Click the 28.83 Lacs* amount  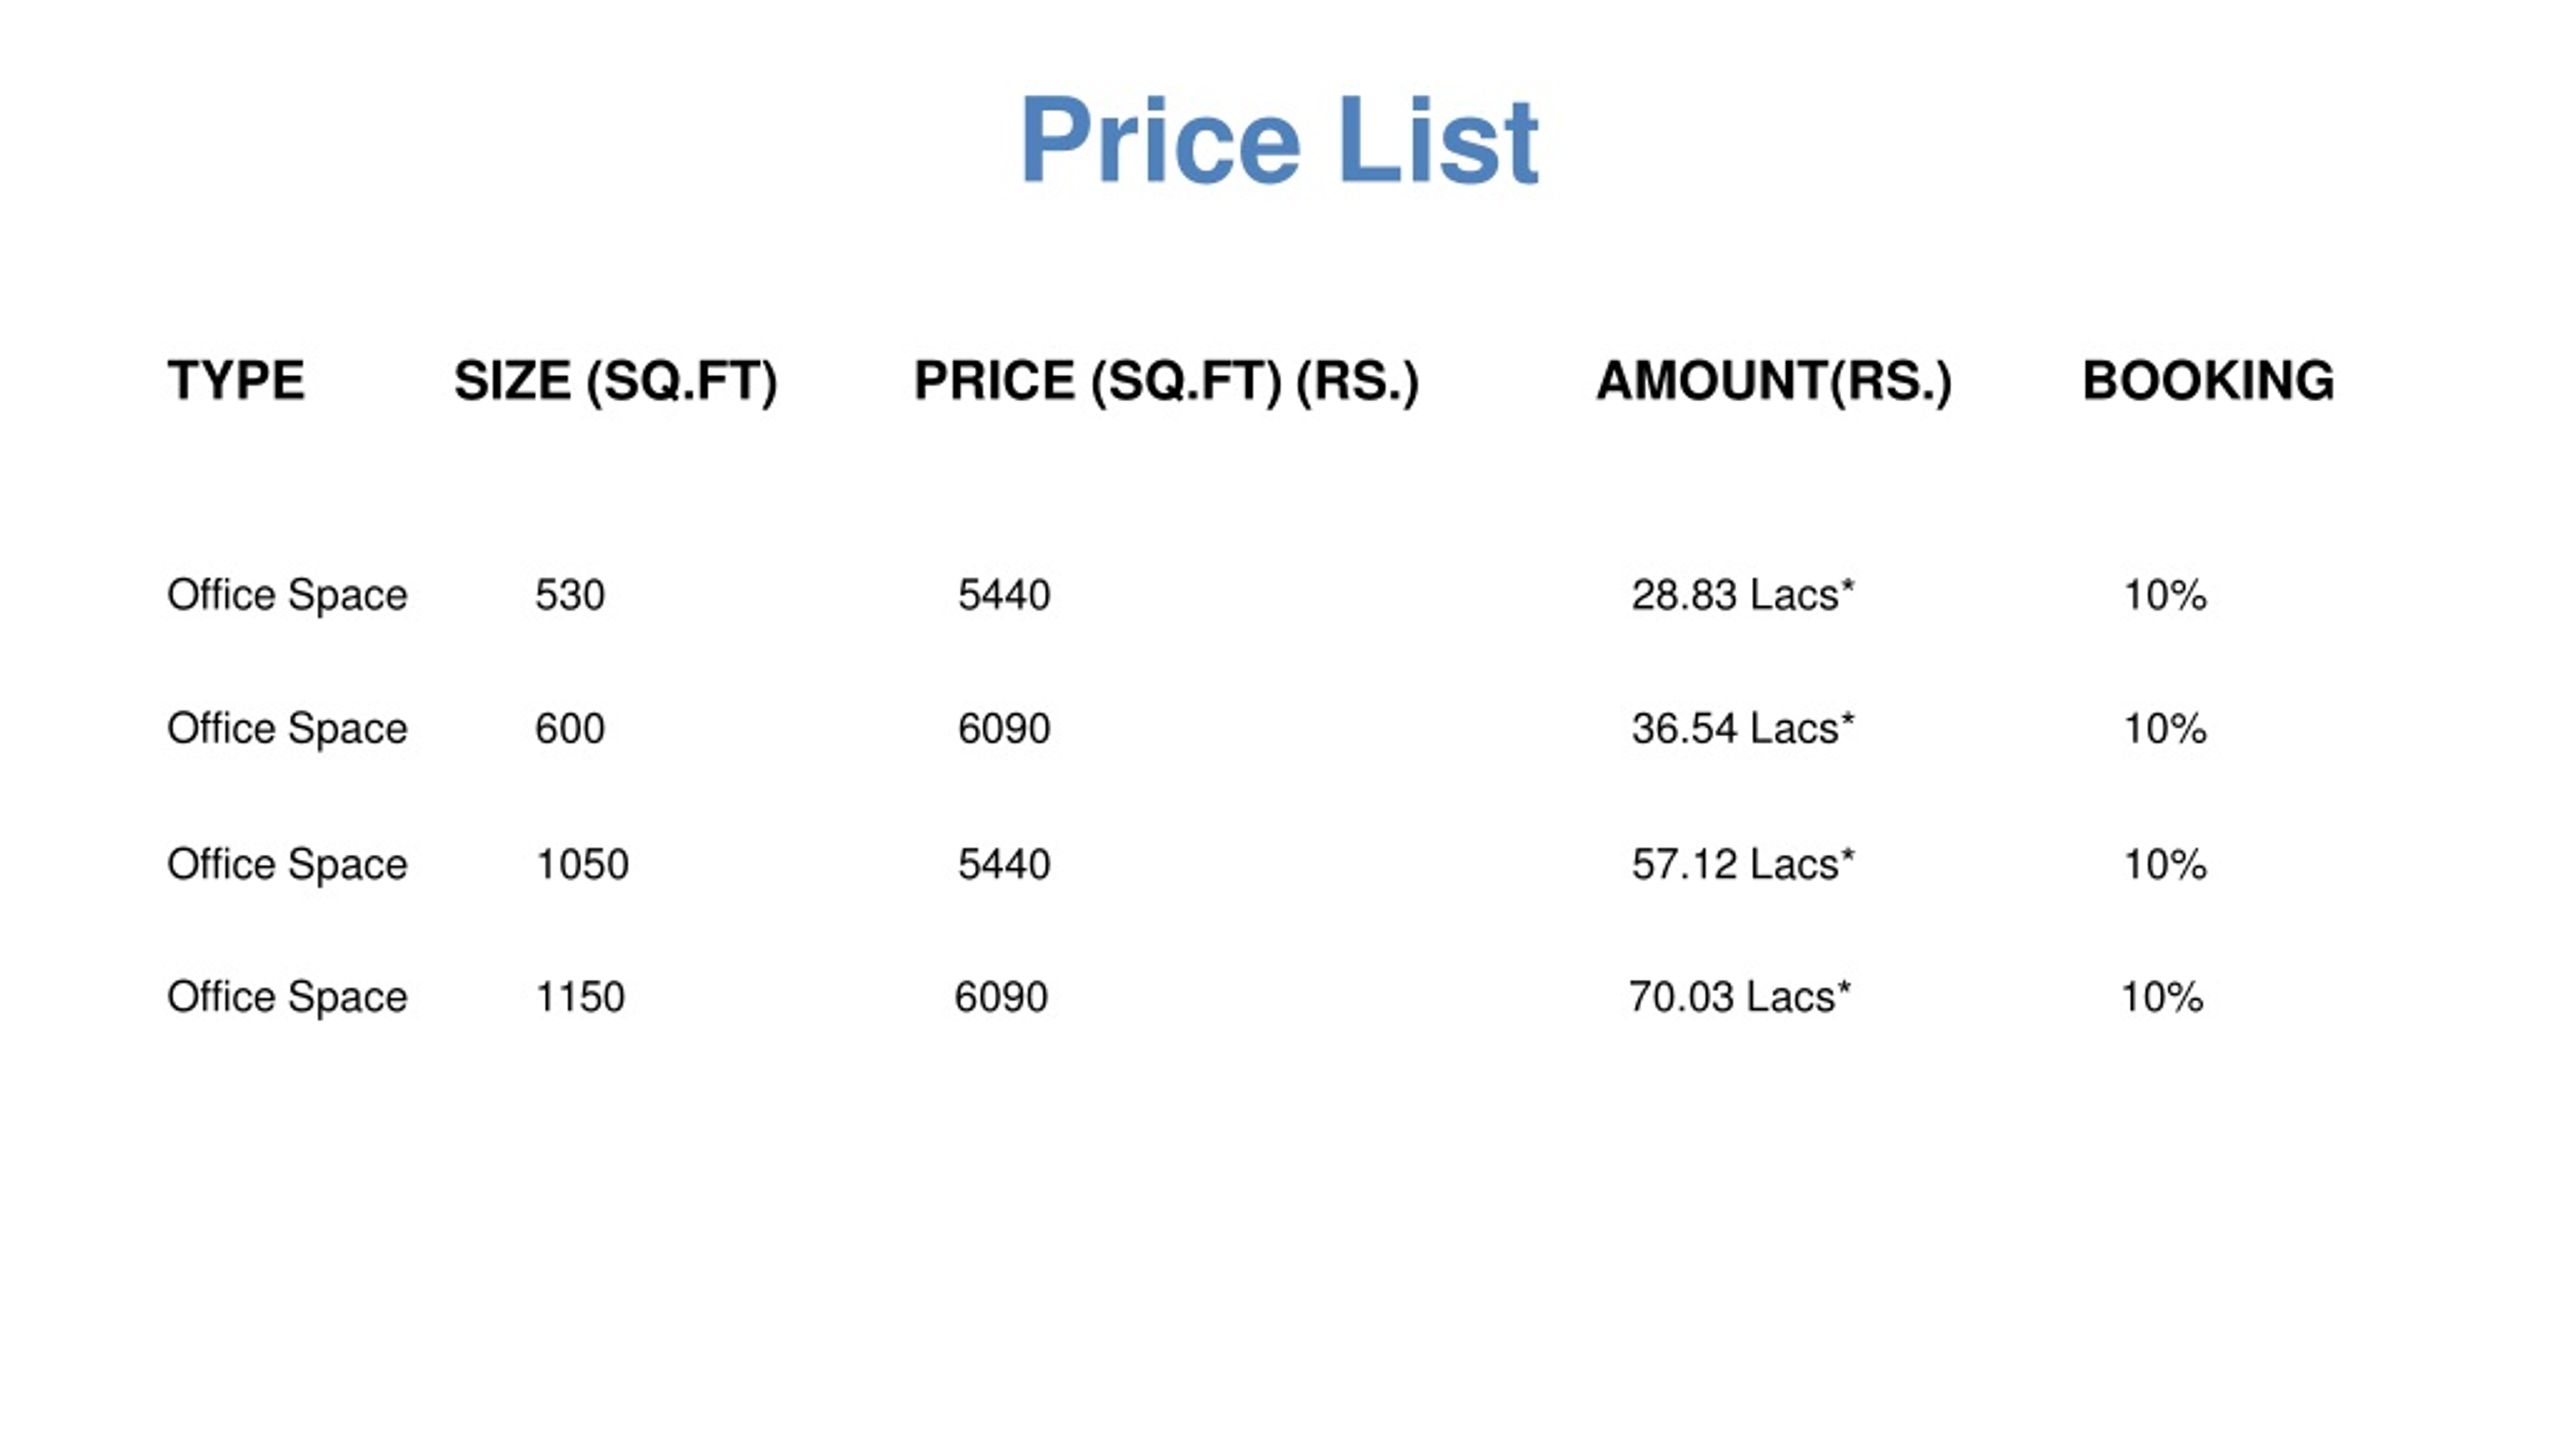[1743, 595]
